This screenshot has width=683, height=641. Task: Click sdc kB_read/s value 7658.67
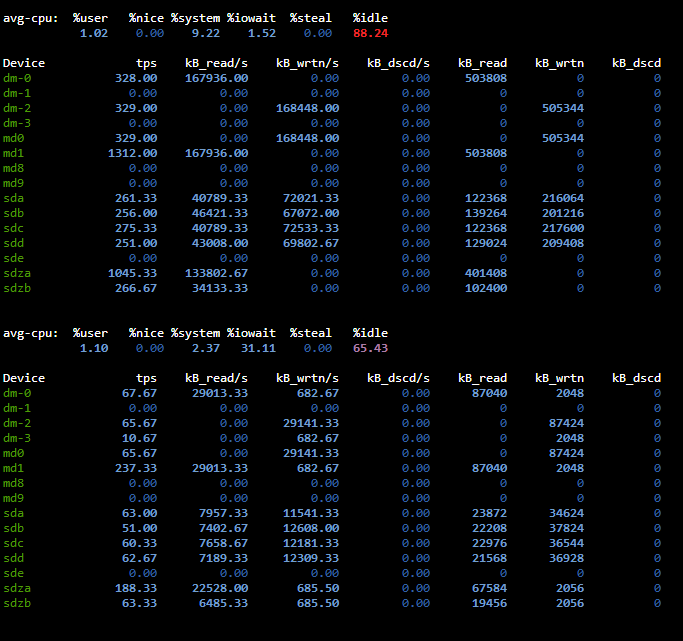(x=223, y=543)
